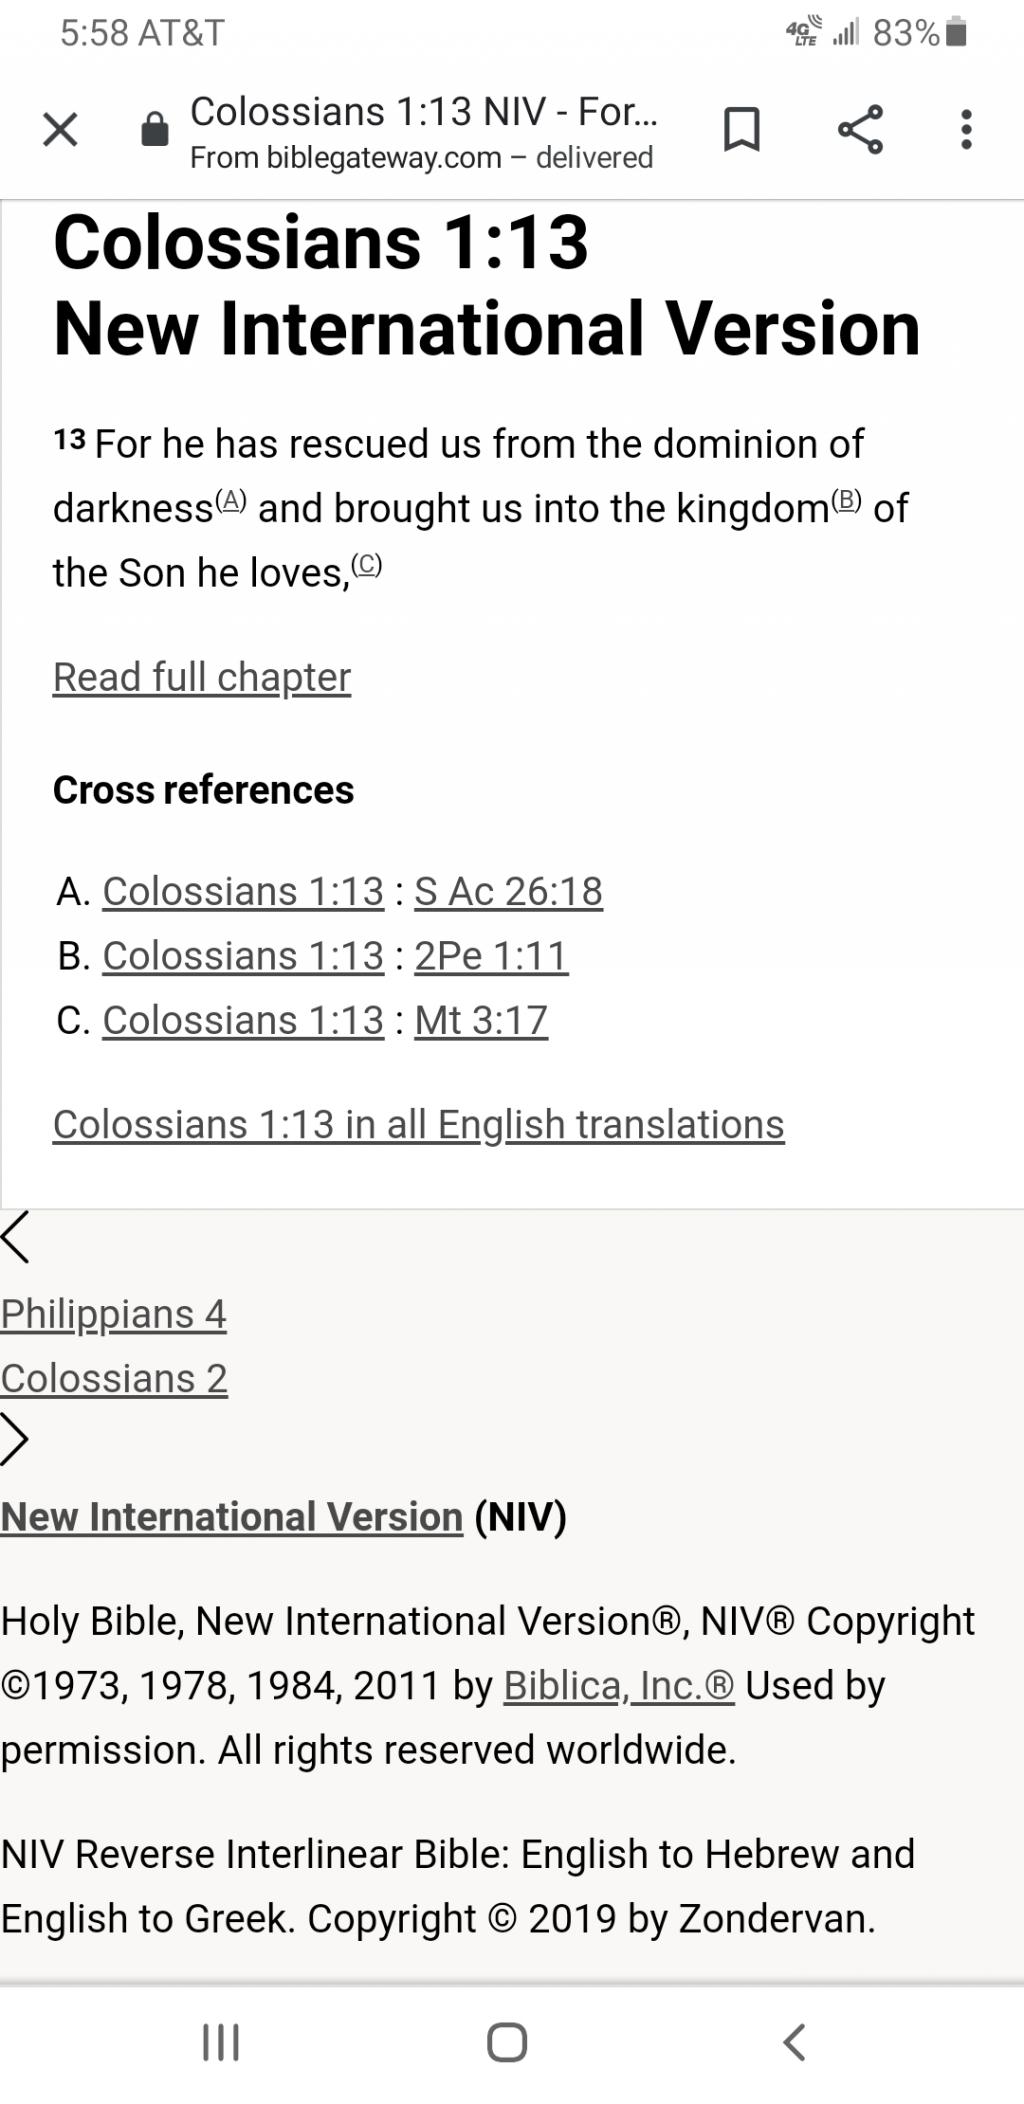This screenshot has width=1024, height=2104.
Task: Open the three-dot overflow menu
Action: [x=966, y=130]
